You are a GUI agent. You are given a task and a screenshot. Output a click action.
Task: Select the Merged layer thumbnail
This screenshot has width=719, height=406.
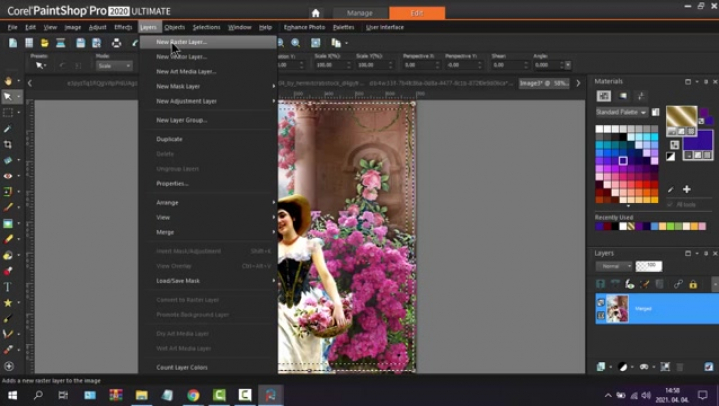pos(617,308)
